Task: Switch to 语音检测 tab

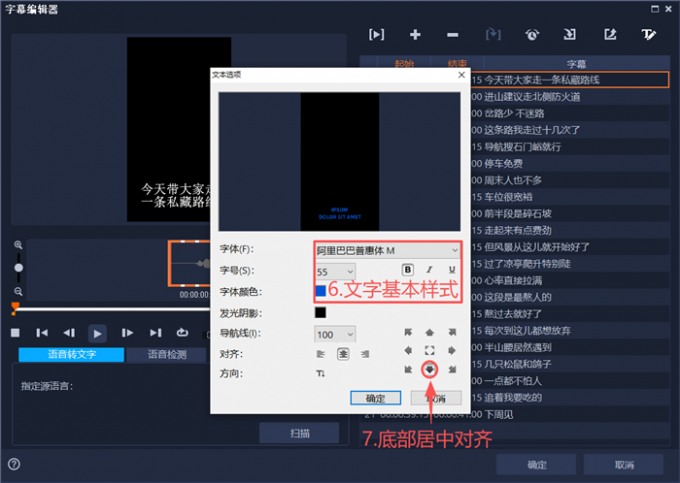Action: point(167,354)
